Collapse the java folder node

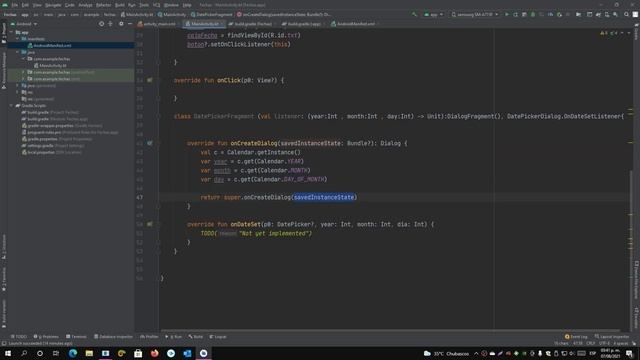coord(18,52)
